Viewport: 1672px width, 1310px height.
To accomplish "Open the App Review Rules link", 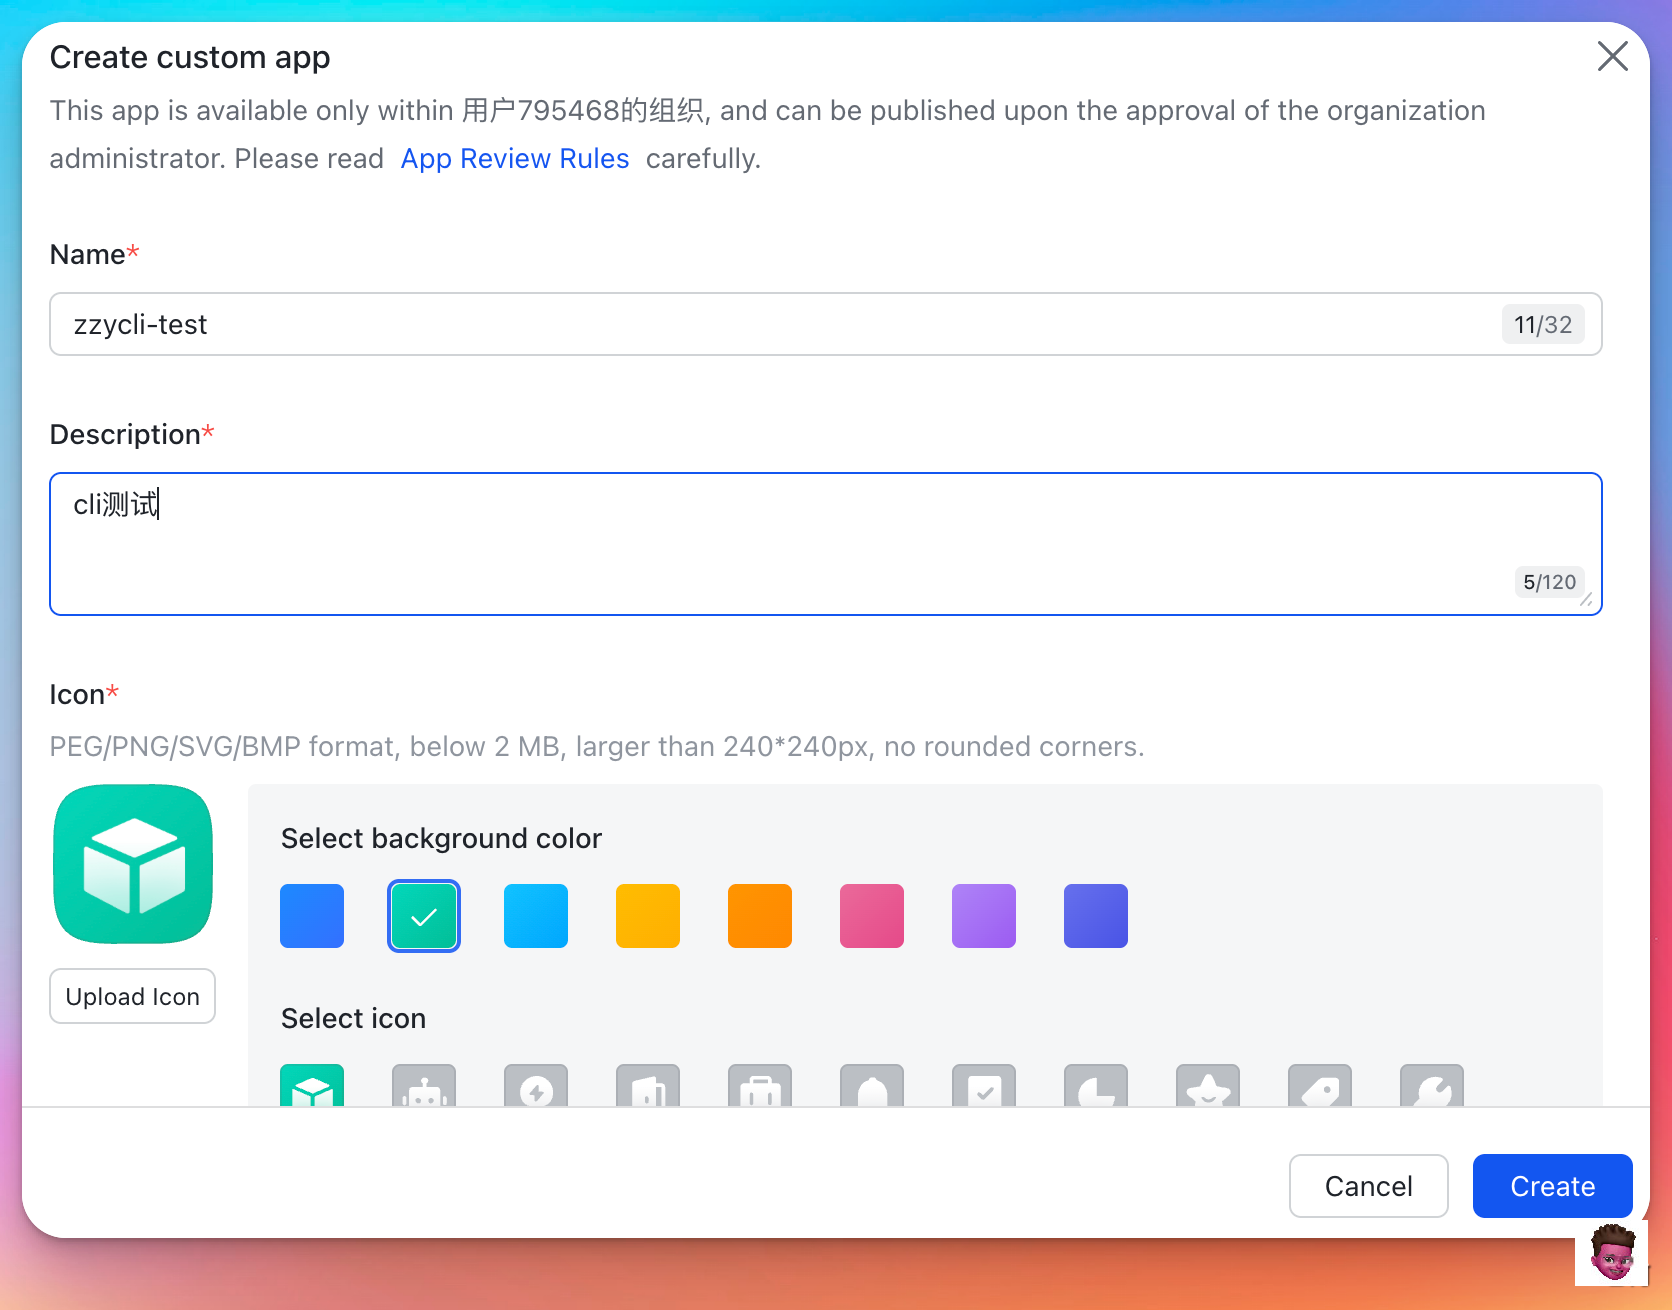I will (x=515, y=159).
